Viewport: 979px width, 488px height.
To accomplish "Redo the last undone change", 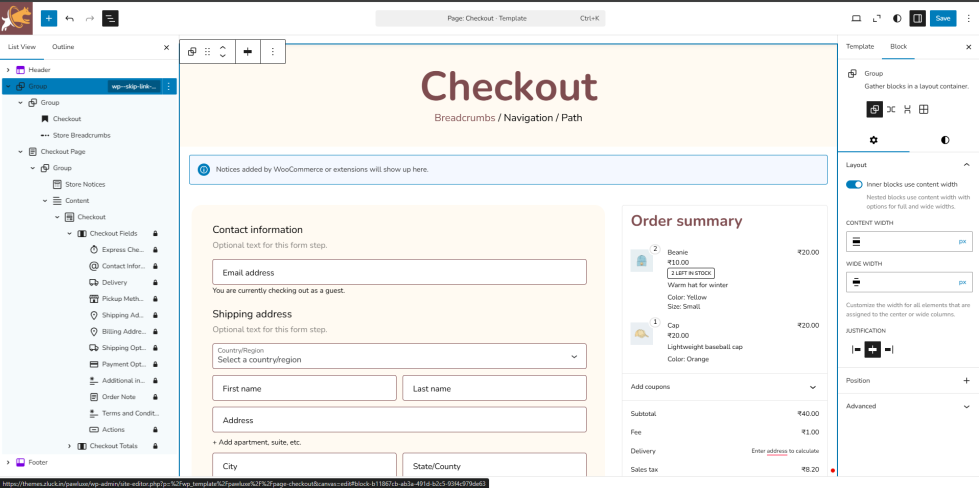I will [89, 19].
